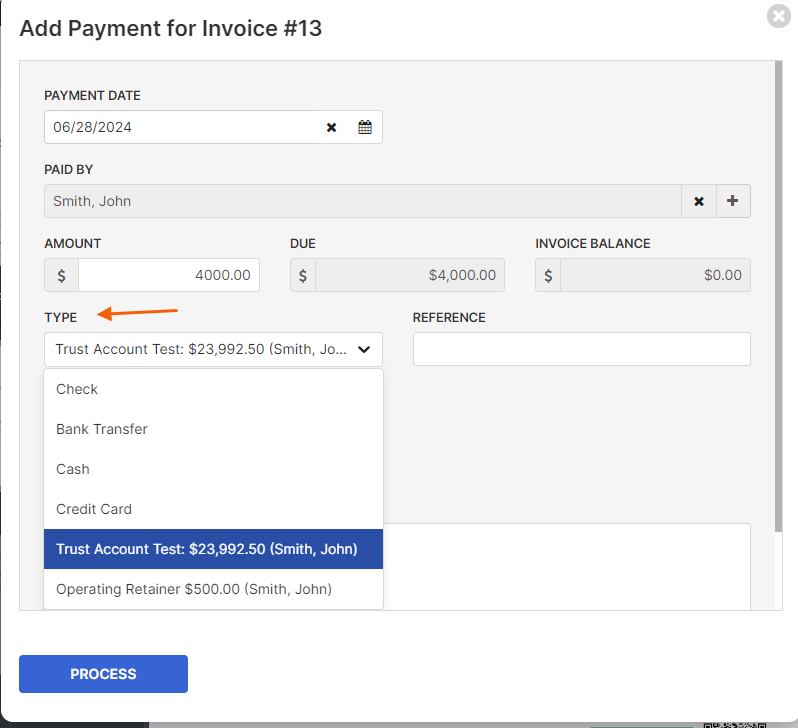The height and width of the screenshot is (728, 798).
Task: Collapse the Type dropdown chevron
Action: click(364, 349)
